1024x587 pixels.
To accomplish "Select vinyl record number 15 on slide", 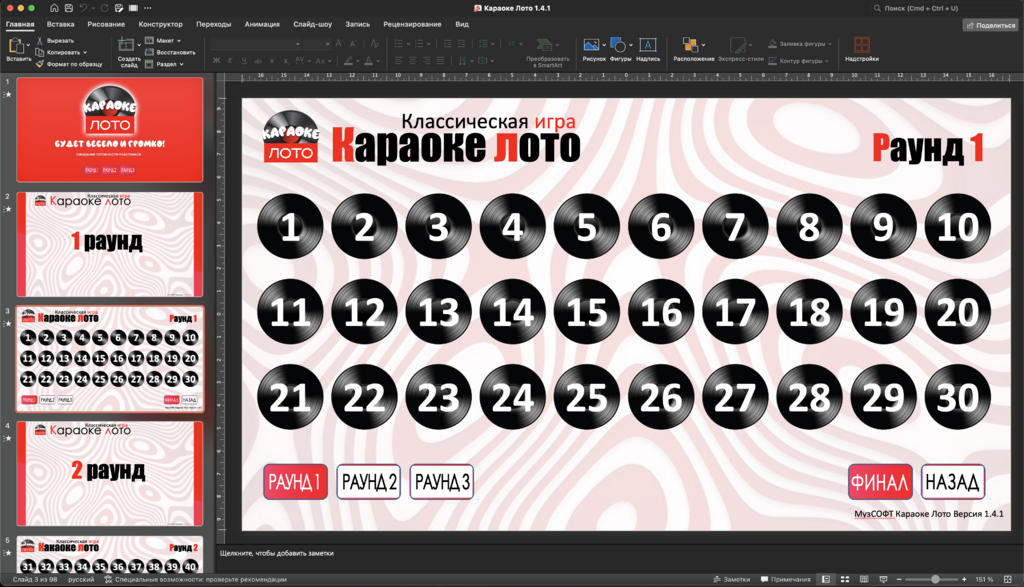I will point(586,311).
